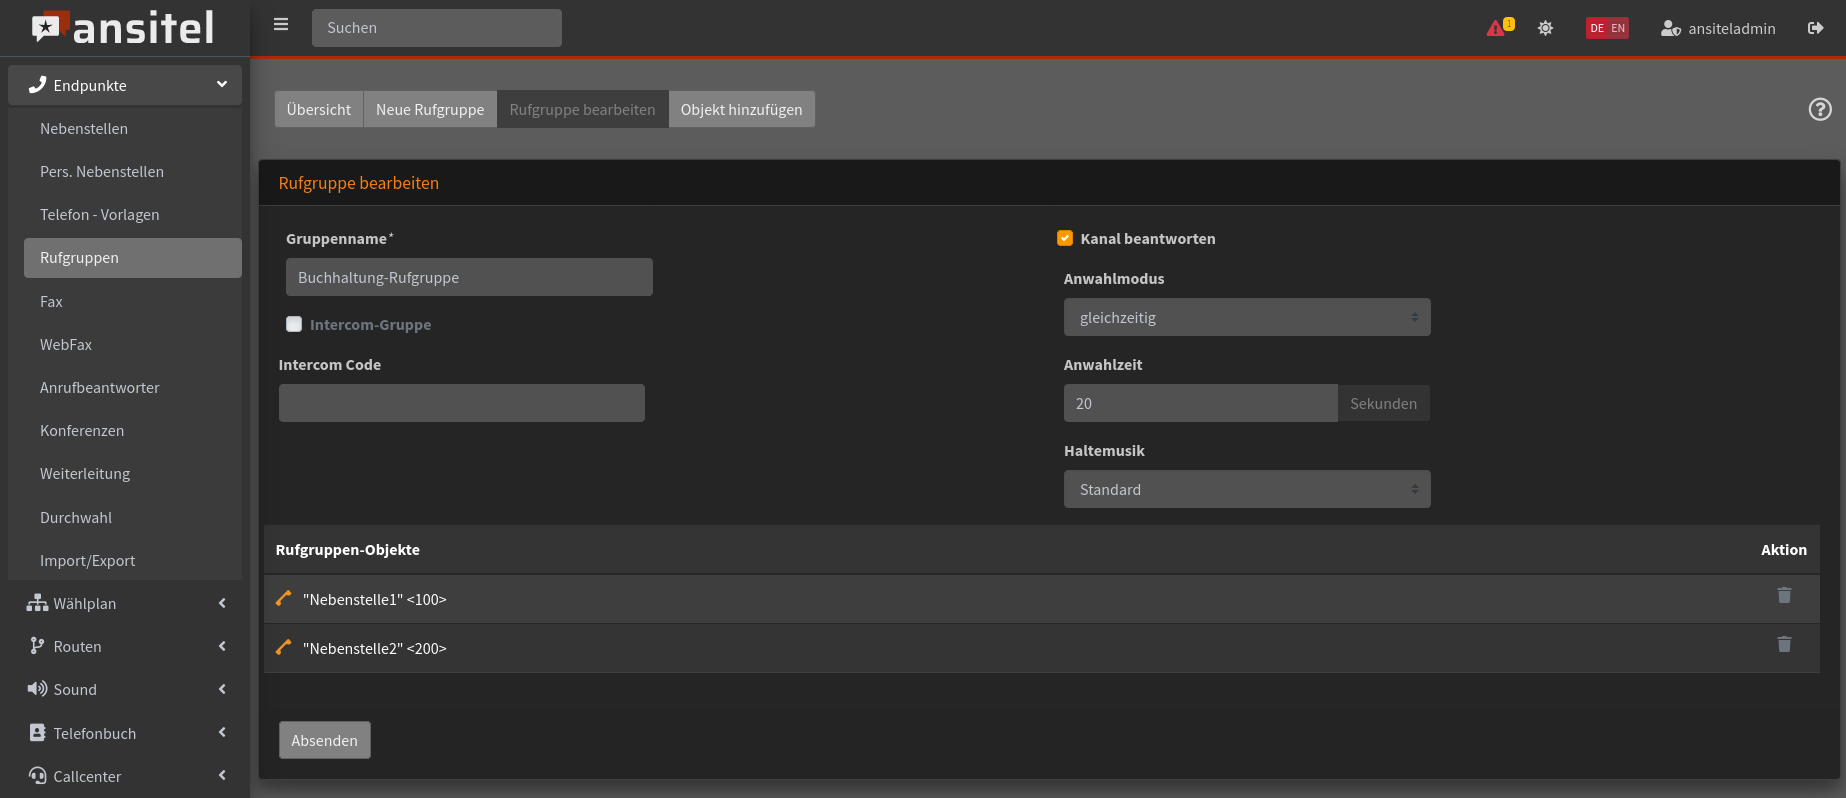Switch to the Übersicht tab

tap(318, 109)
